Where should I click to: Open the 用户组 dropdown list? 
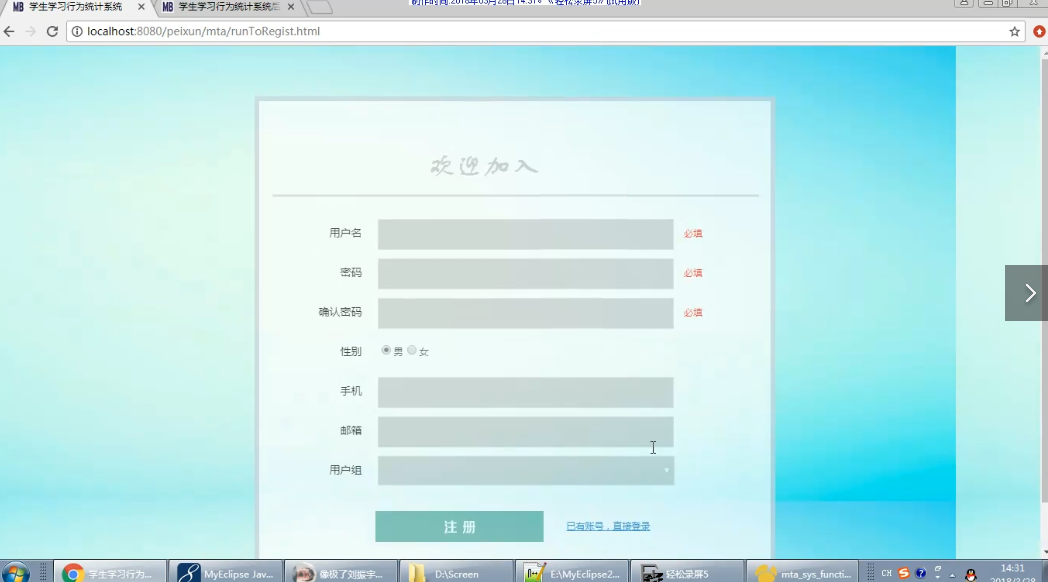525,470
